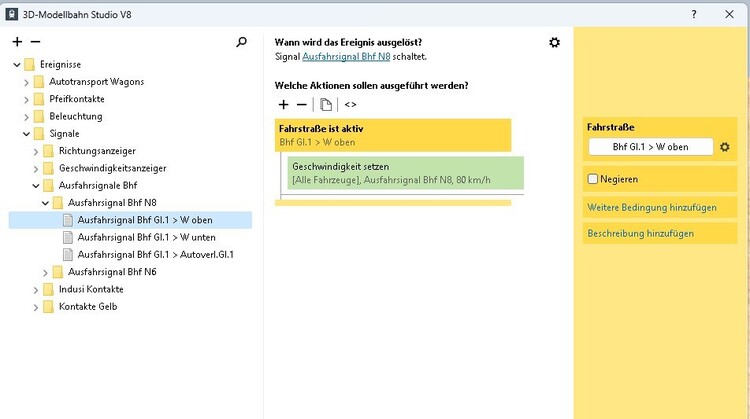Open the Fahrstraße selection gear icon
The image size is (750, 419).
pos(725,147)
